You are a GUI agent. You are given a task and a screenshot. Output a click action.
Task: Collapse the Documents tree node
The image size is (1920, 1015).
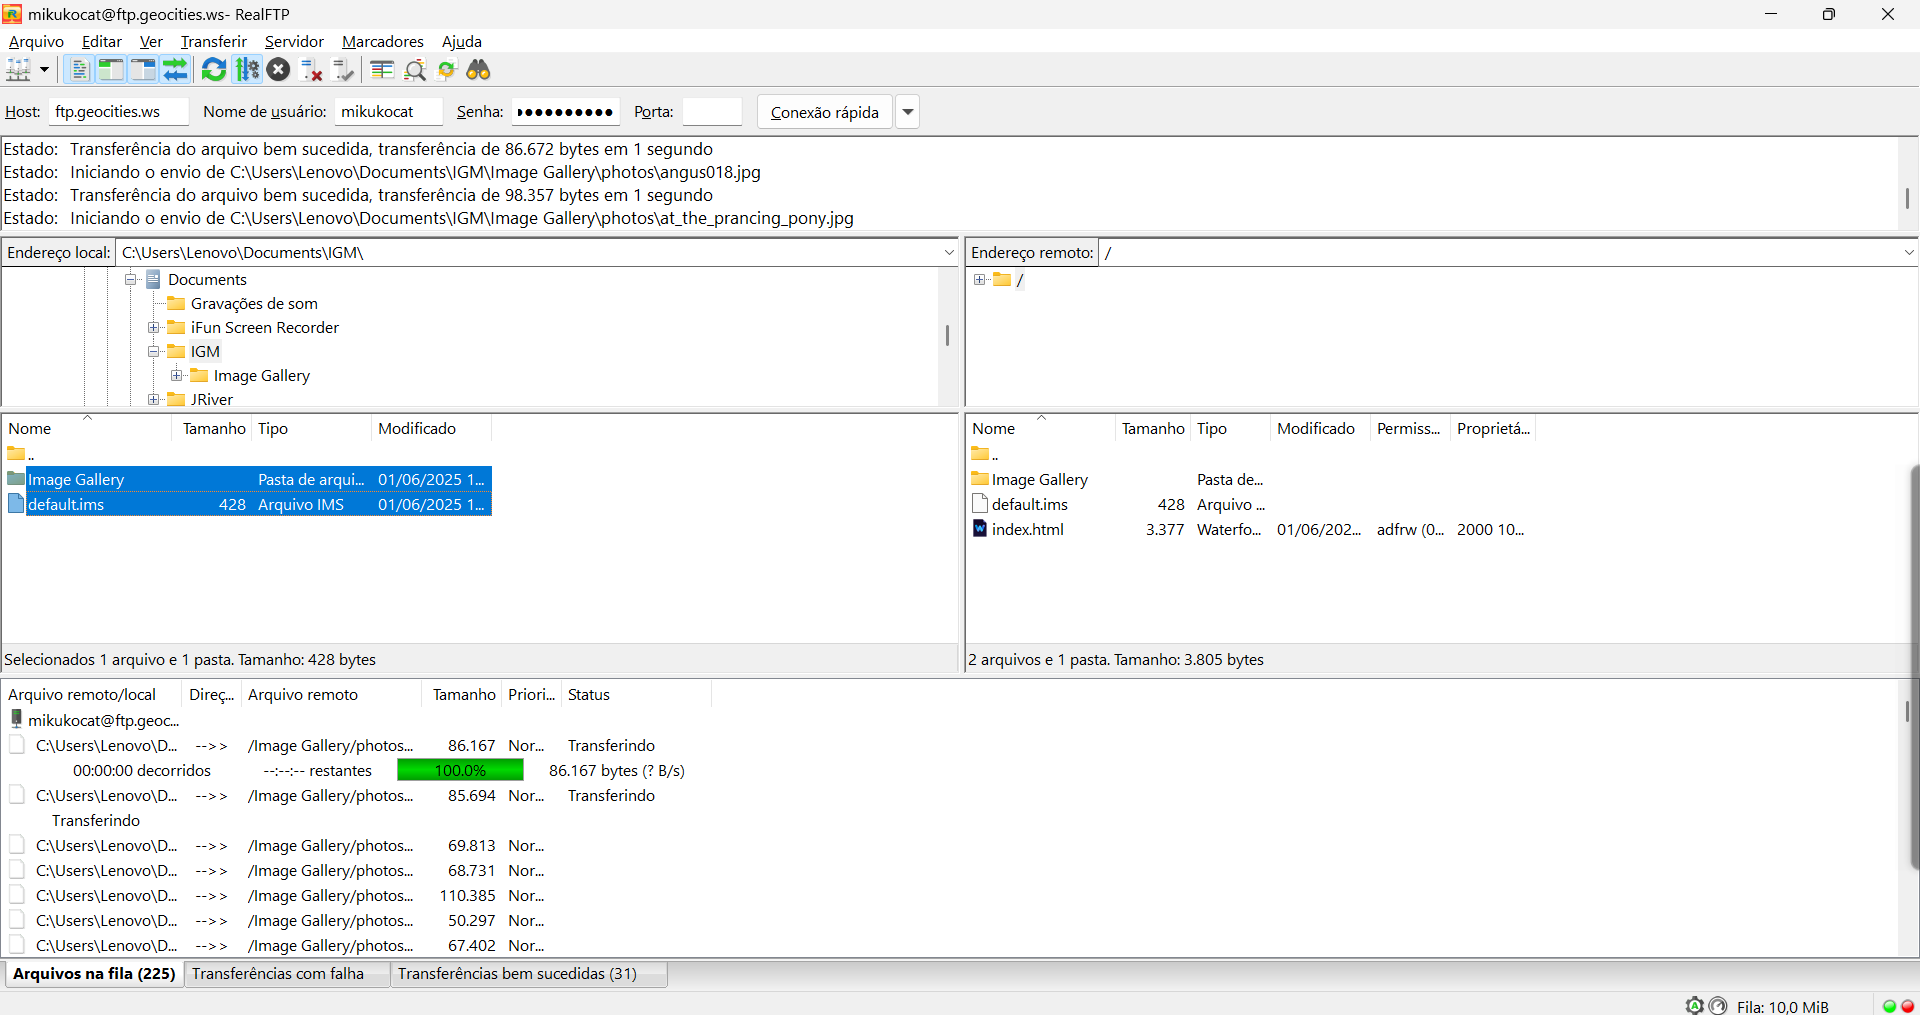tap(130, 279)
